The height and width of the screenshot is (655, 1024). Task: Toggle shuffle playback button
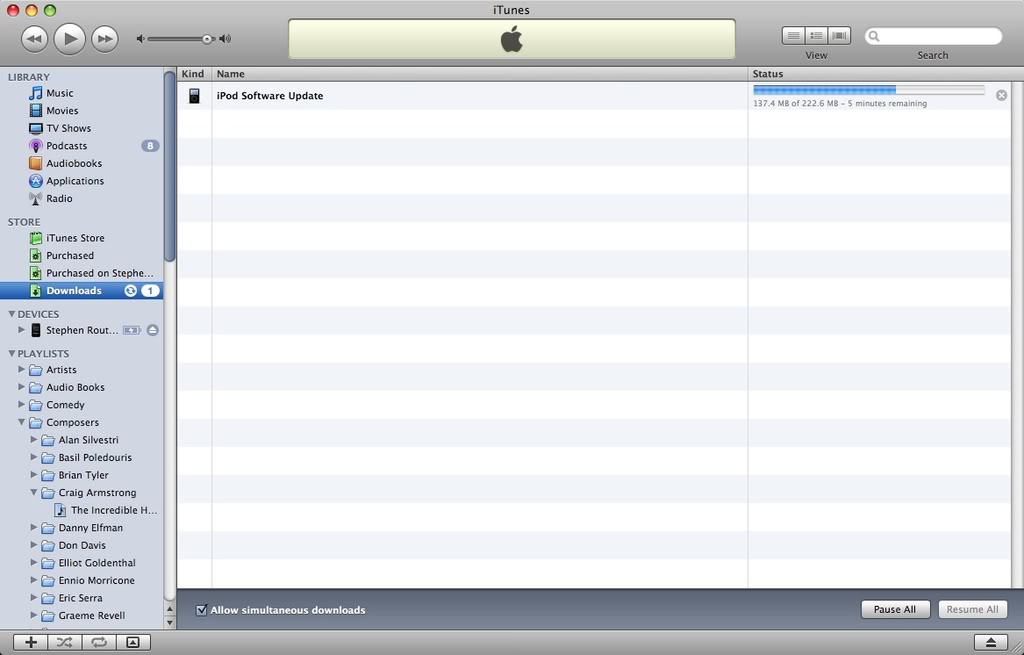65,643
